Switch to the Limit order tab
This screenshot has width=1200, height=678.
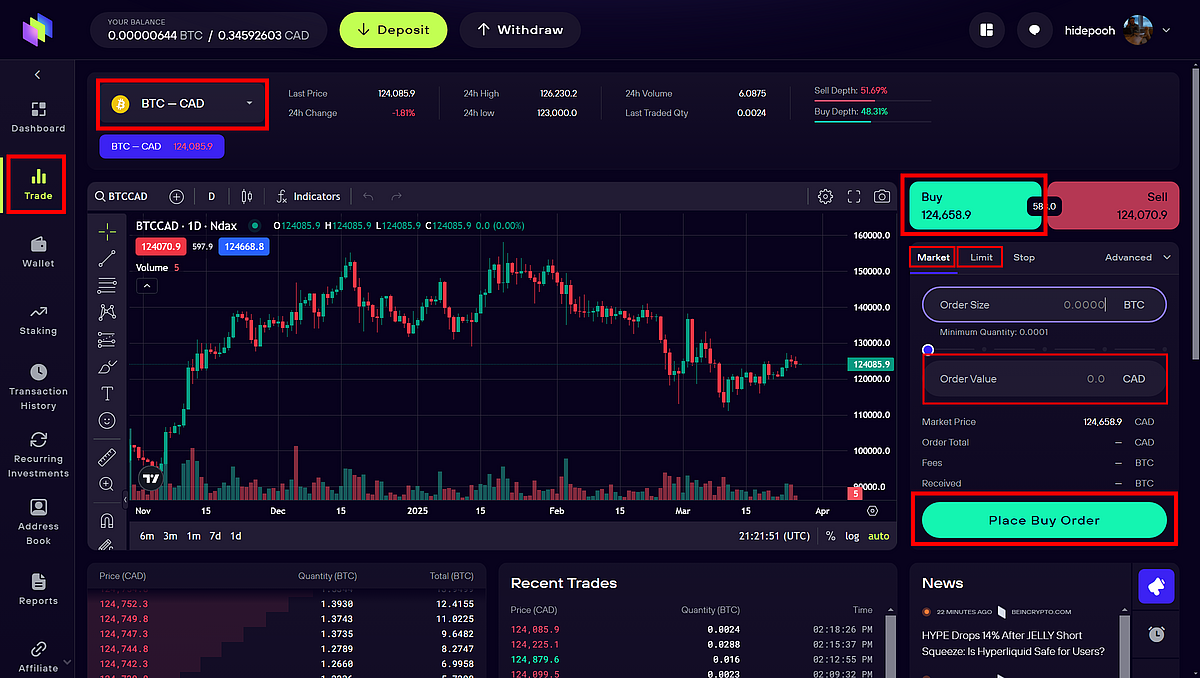981,257
